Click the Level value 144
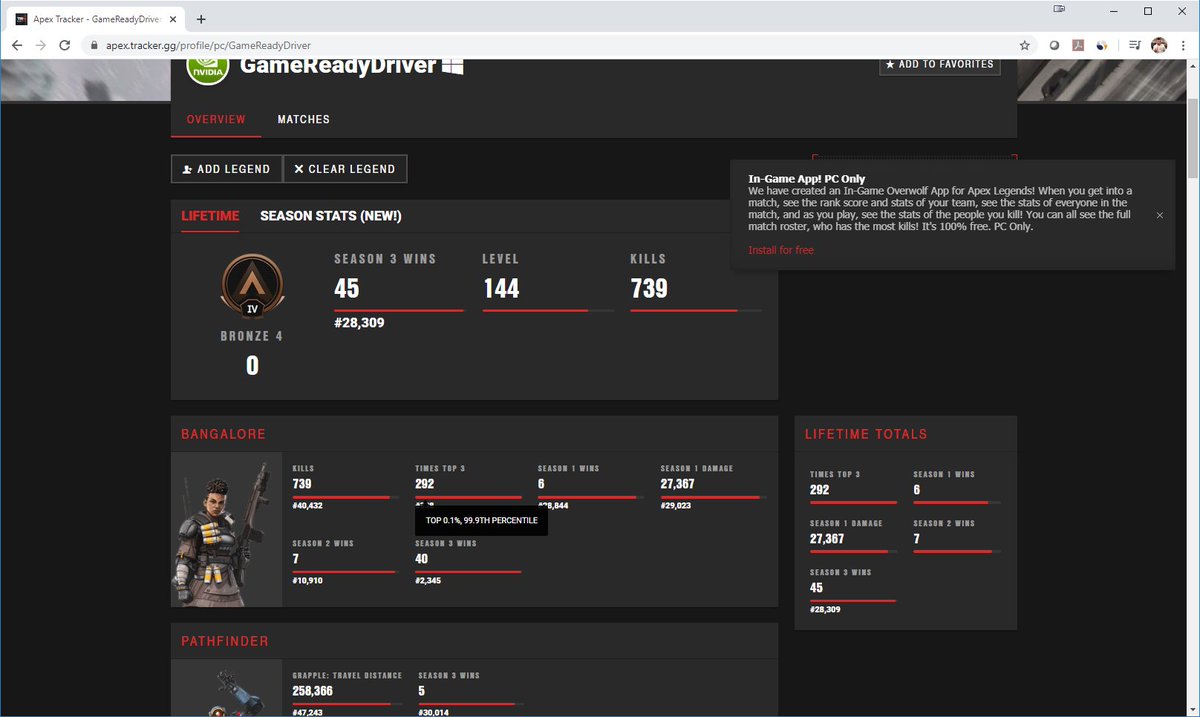This screenshot has width=1200, height=717. (501, 289)
